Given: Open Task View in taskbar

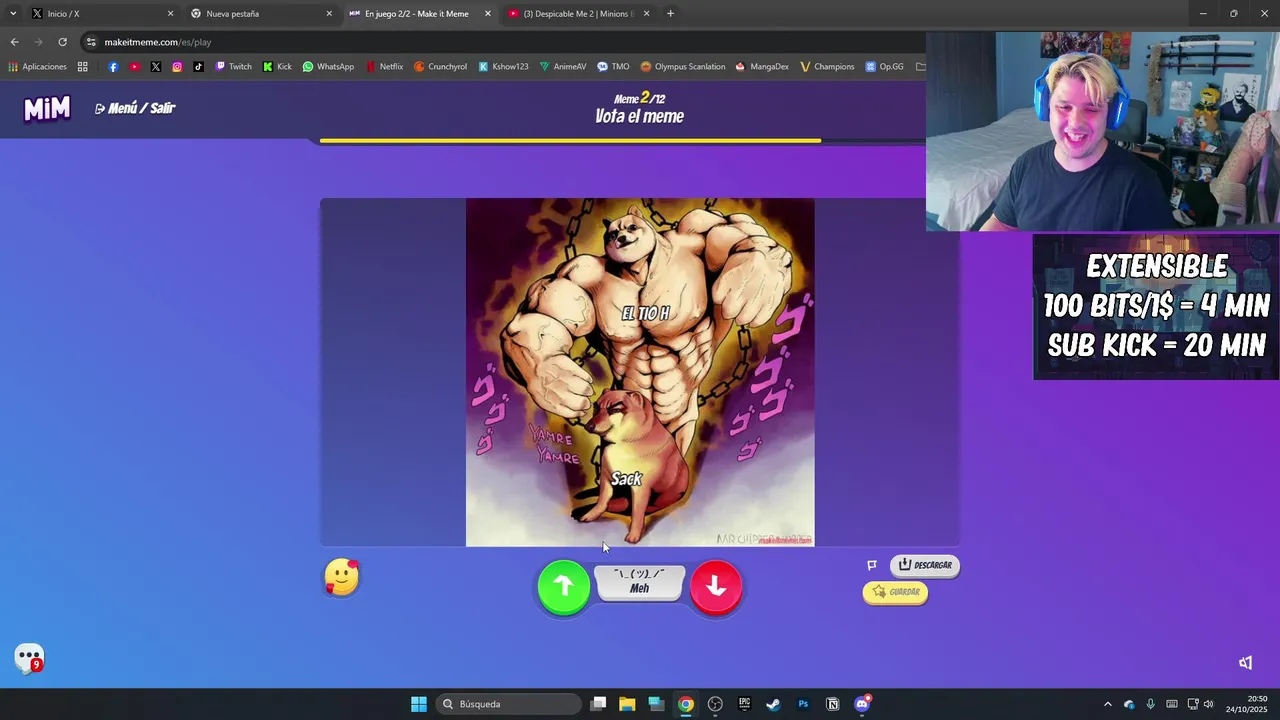Looking at the screenshot, I should tap(598, 704).
